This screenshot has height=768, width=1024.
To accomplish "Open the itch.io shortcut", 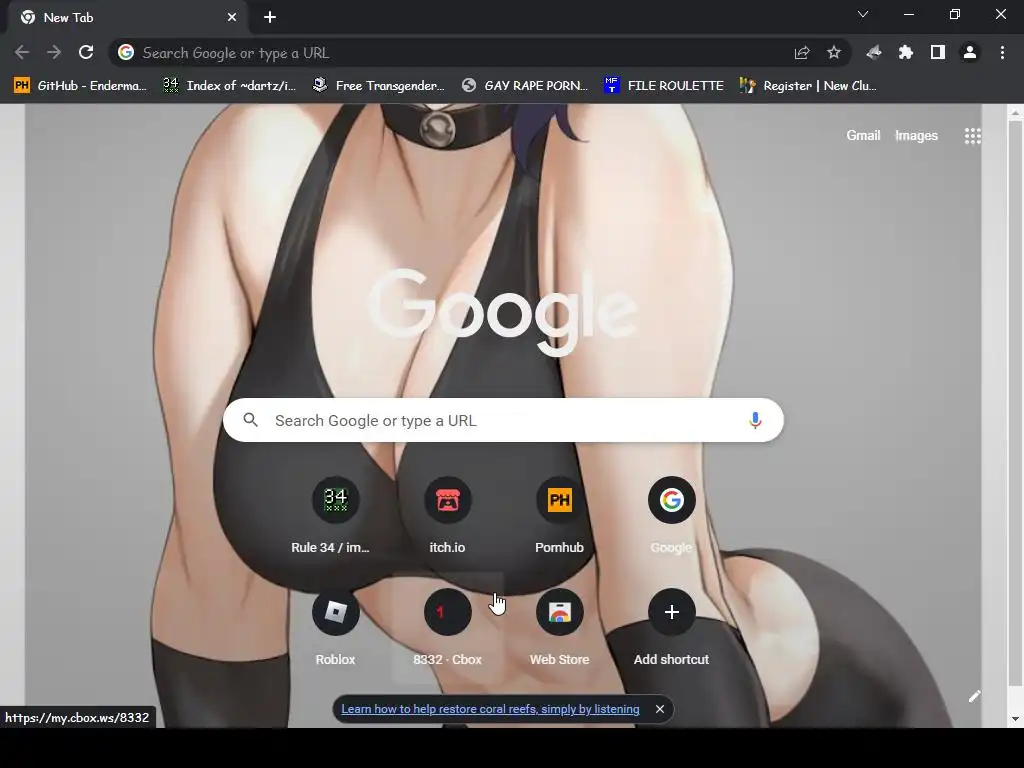I will [x=447, y=516].
